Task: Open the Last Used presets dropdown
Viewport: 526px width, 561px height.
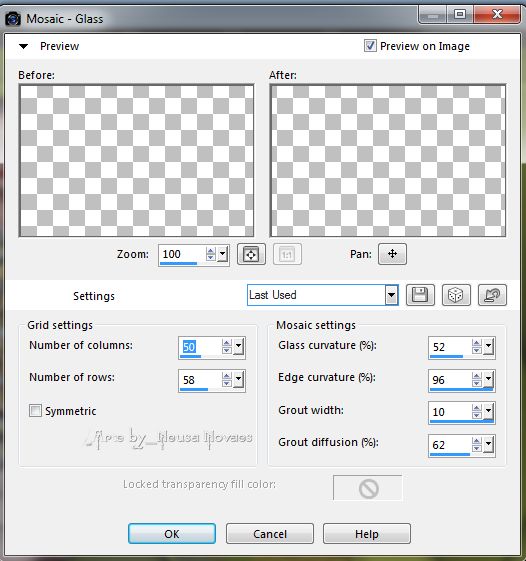Action: (391, 295)
